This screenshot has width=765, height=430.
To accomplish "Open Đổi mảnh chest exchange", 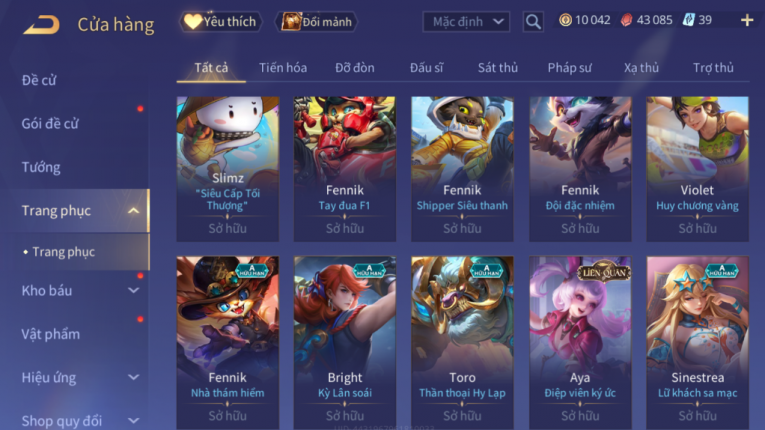I will pyautogui.click(x=317, y=22).
